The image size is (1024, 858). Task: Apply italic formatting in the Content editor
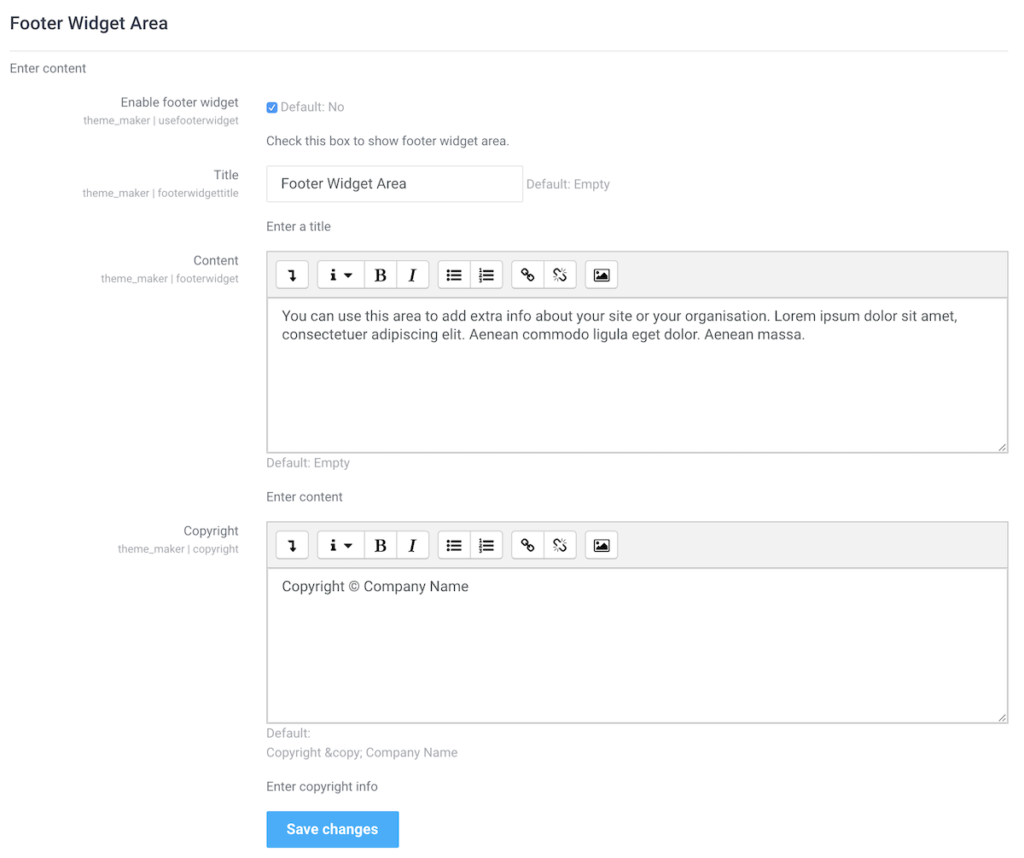(x=412, y=274)
